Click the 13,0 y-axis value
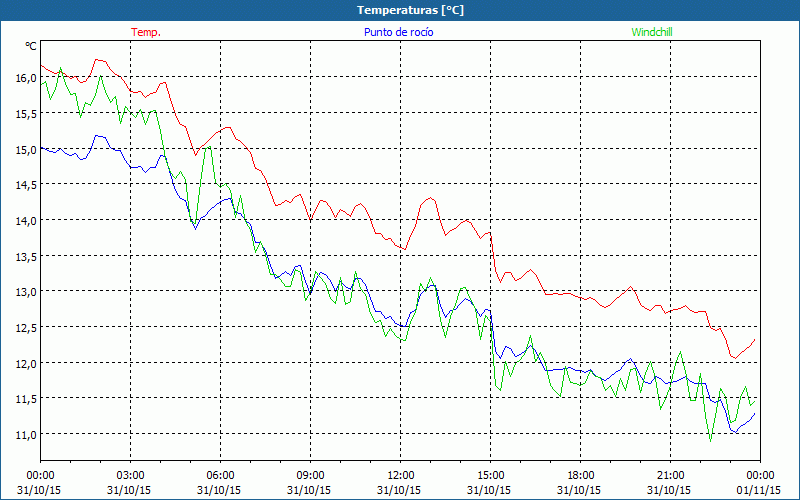 click(26, 292)
